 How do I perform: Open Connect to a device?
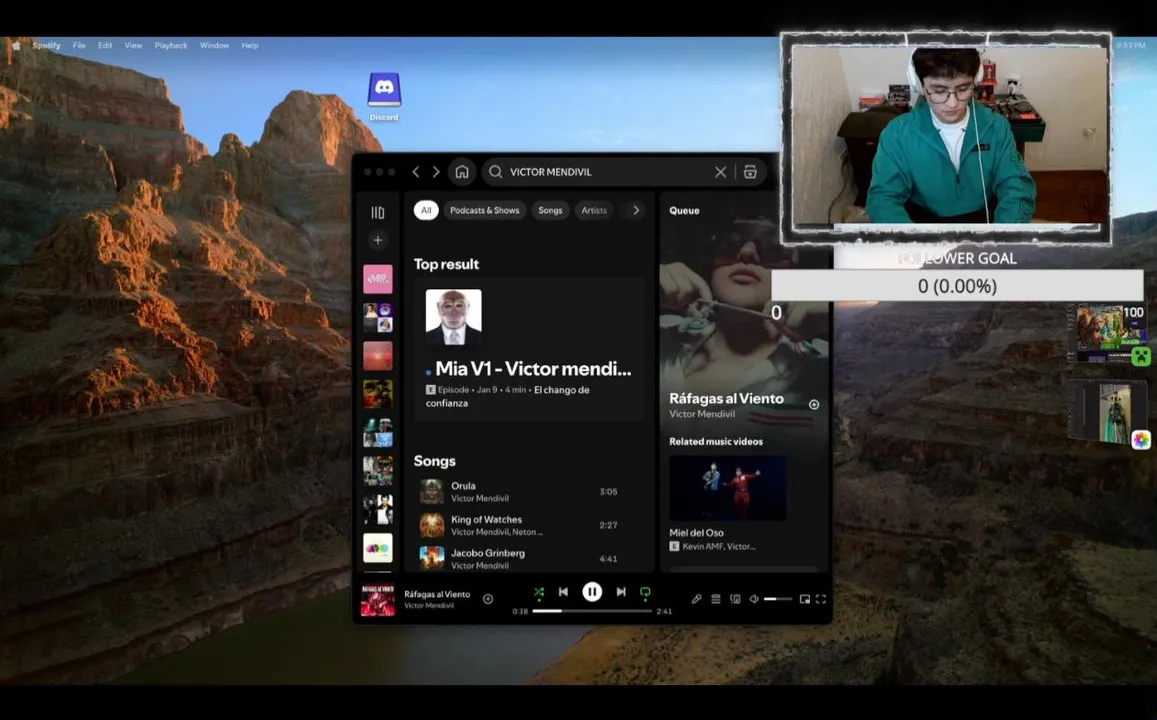click(x=735, y=599)
